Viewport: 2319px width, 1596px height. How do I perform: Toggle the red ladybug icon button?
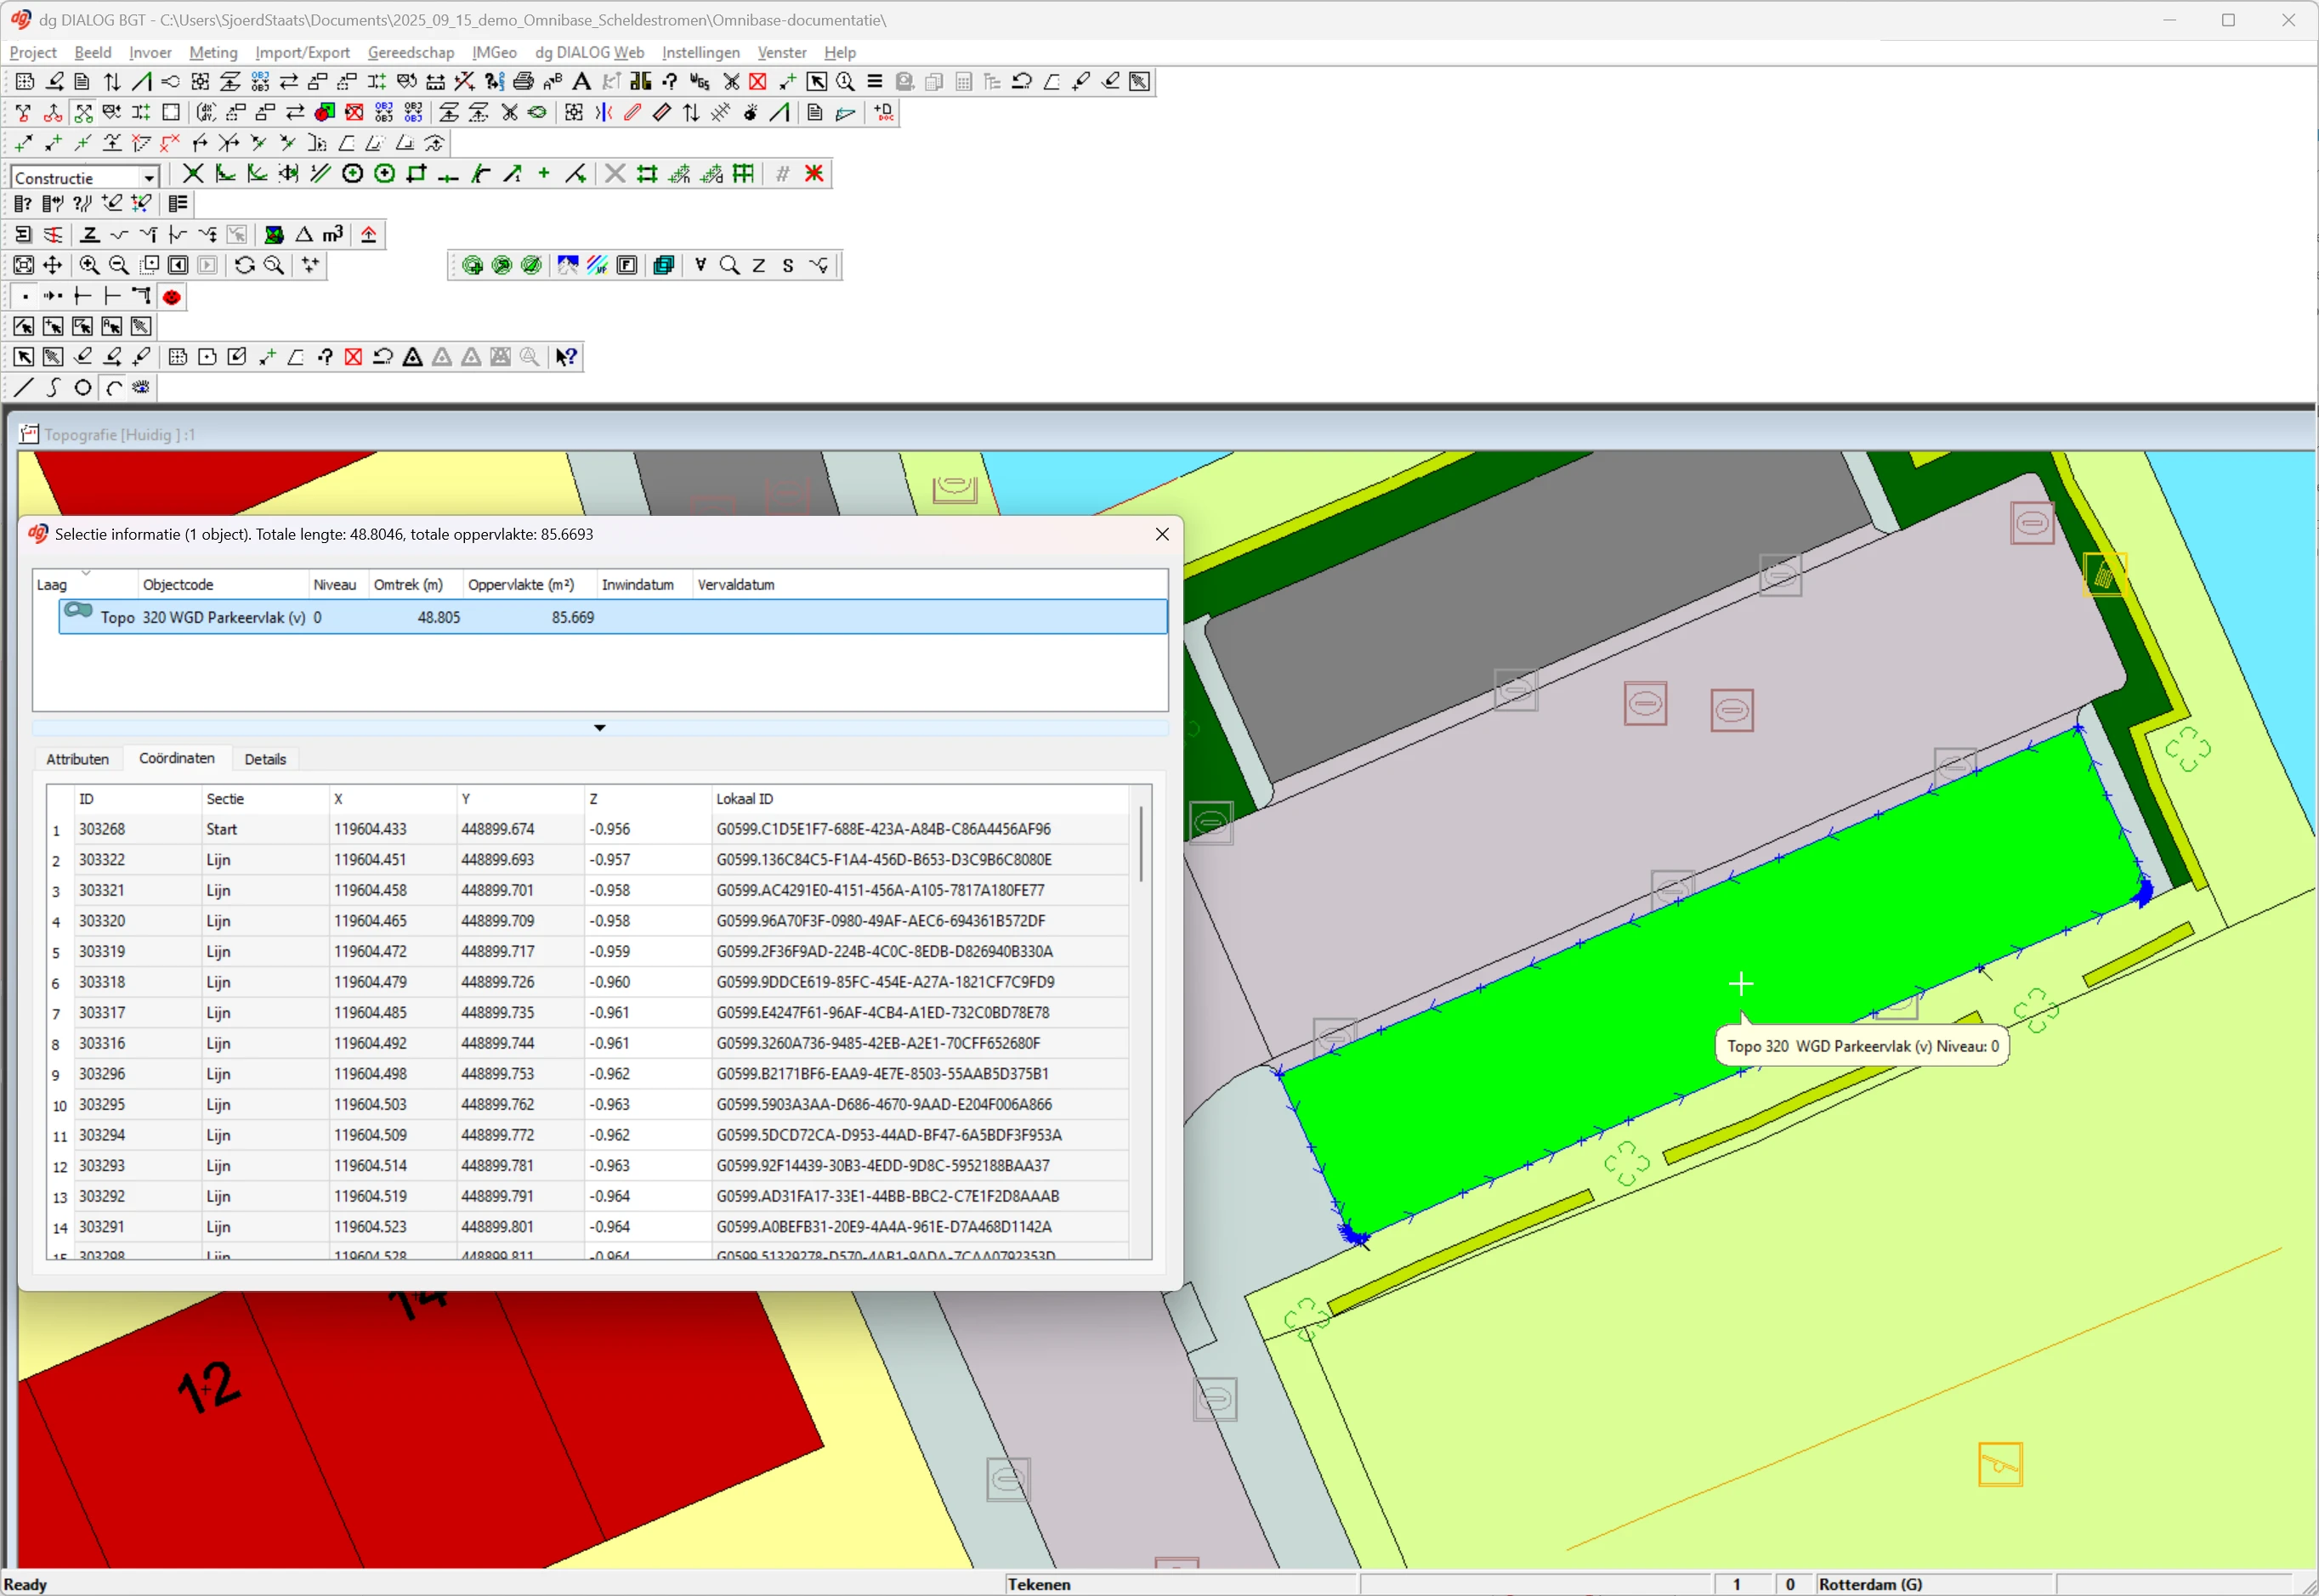(172, 297)
